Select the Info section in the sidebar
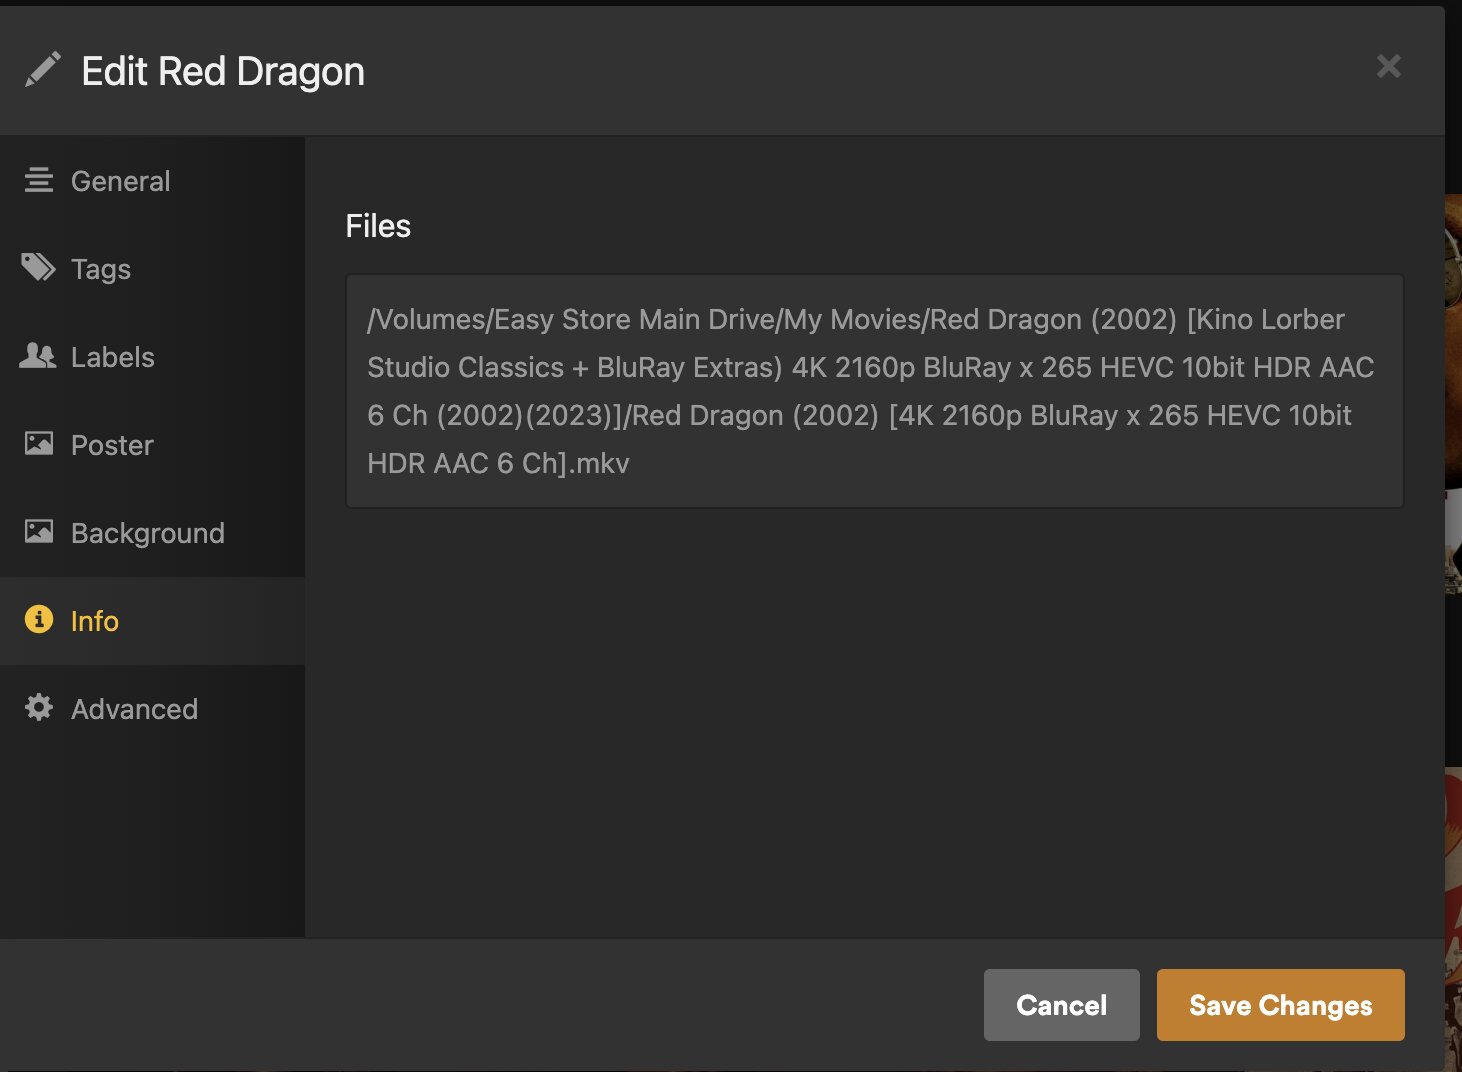This screenshot has width=1462, height=1072. tap(95, 620)
